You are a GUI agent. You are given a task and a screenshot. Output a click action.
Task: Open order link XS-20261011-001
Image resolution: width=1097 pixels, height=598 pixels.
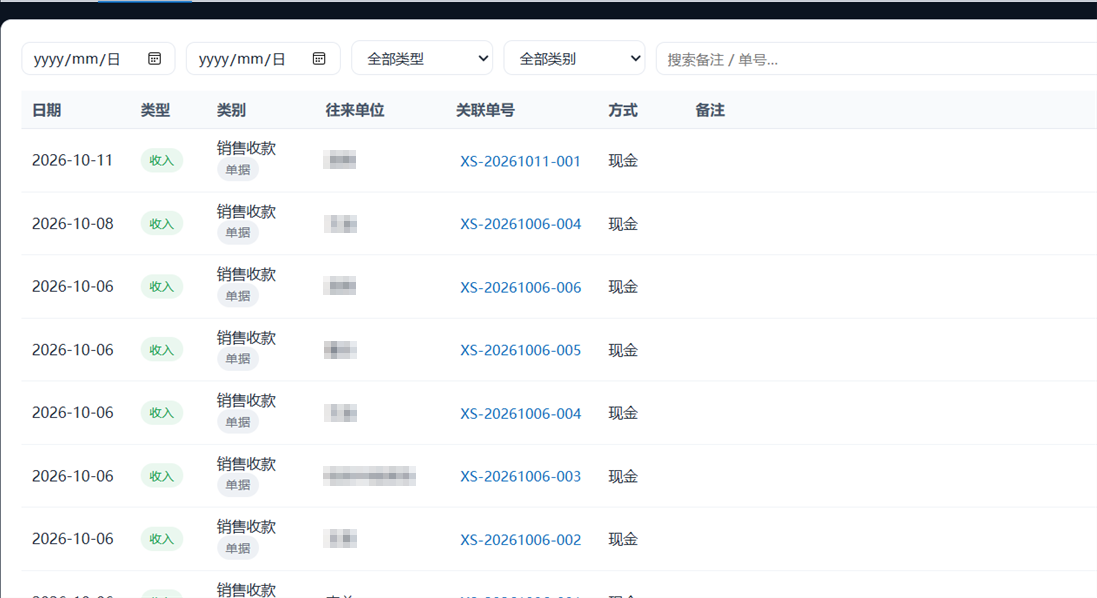click(x=521, y=161)
